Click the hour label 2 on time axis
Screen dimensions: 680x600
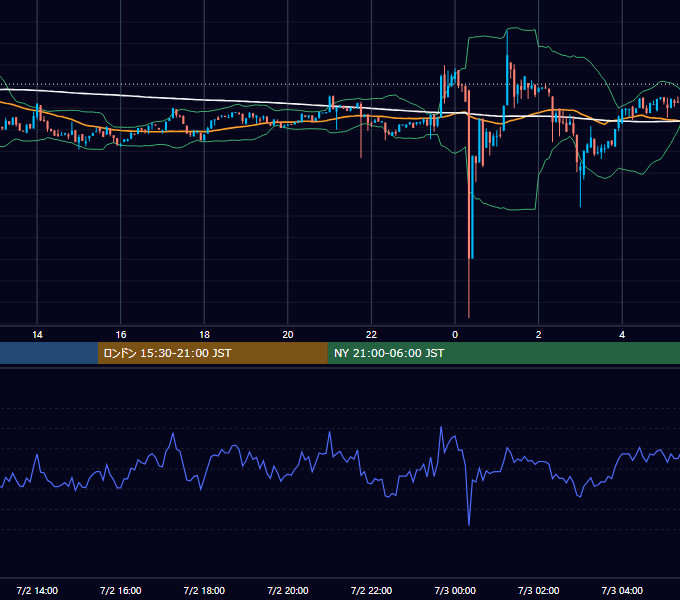pos(539,335)
